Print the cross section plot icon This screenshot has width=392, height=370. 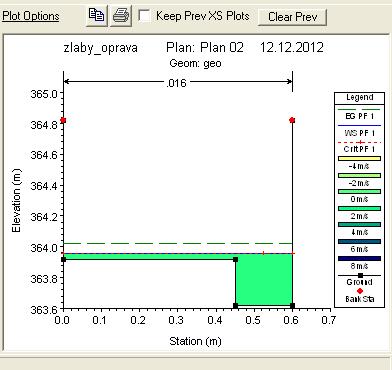(x=121, y=15)
